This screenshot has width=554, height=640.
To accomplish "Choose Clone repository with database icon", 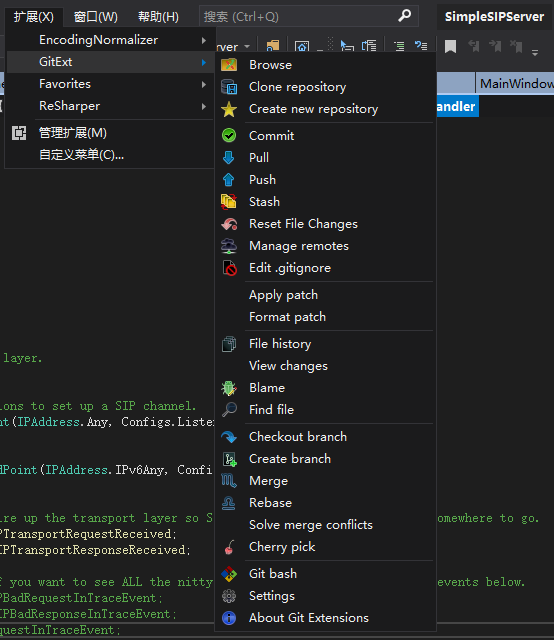I will coord(325,87).
